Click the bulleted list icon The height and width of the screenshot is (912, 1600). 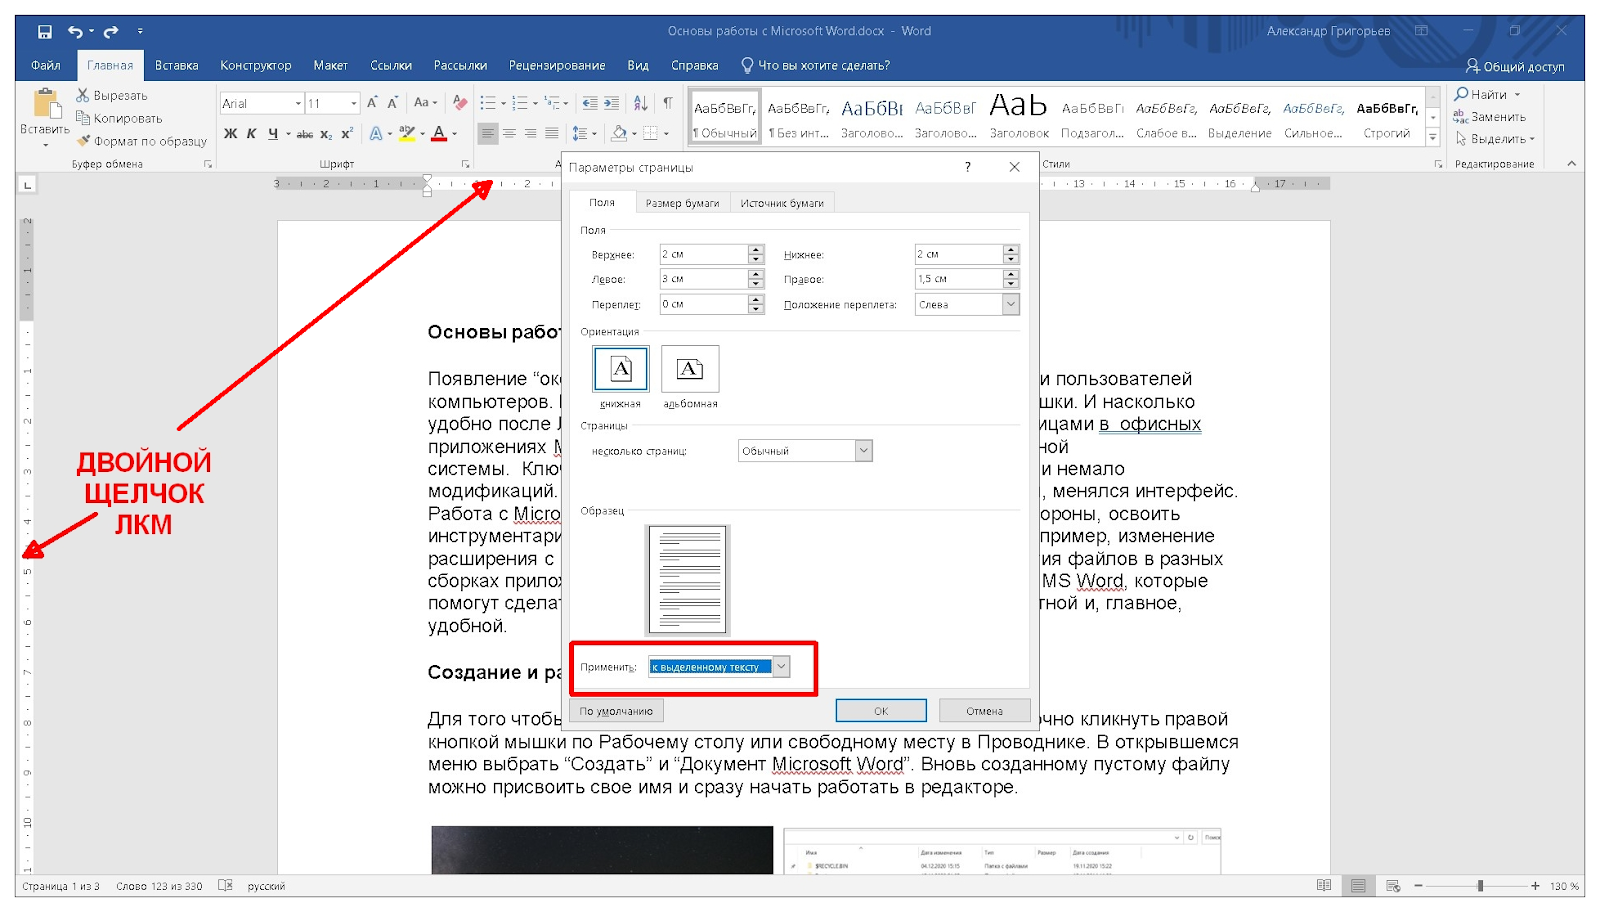pos(487,103)
